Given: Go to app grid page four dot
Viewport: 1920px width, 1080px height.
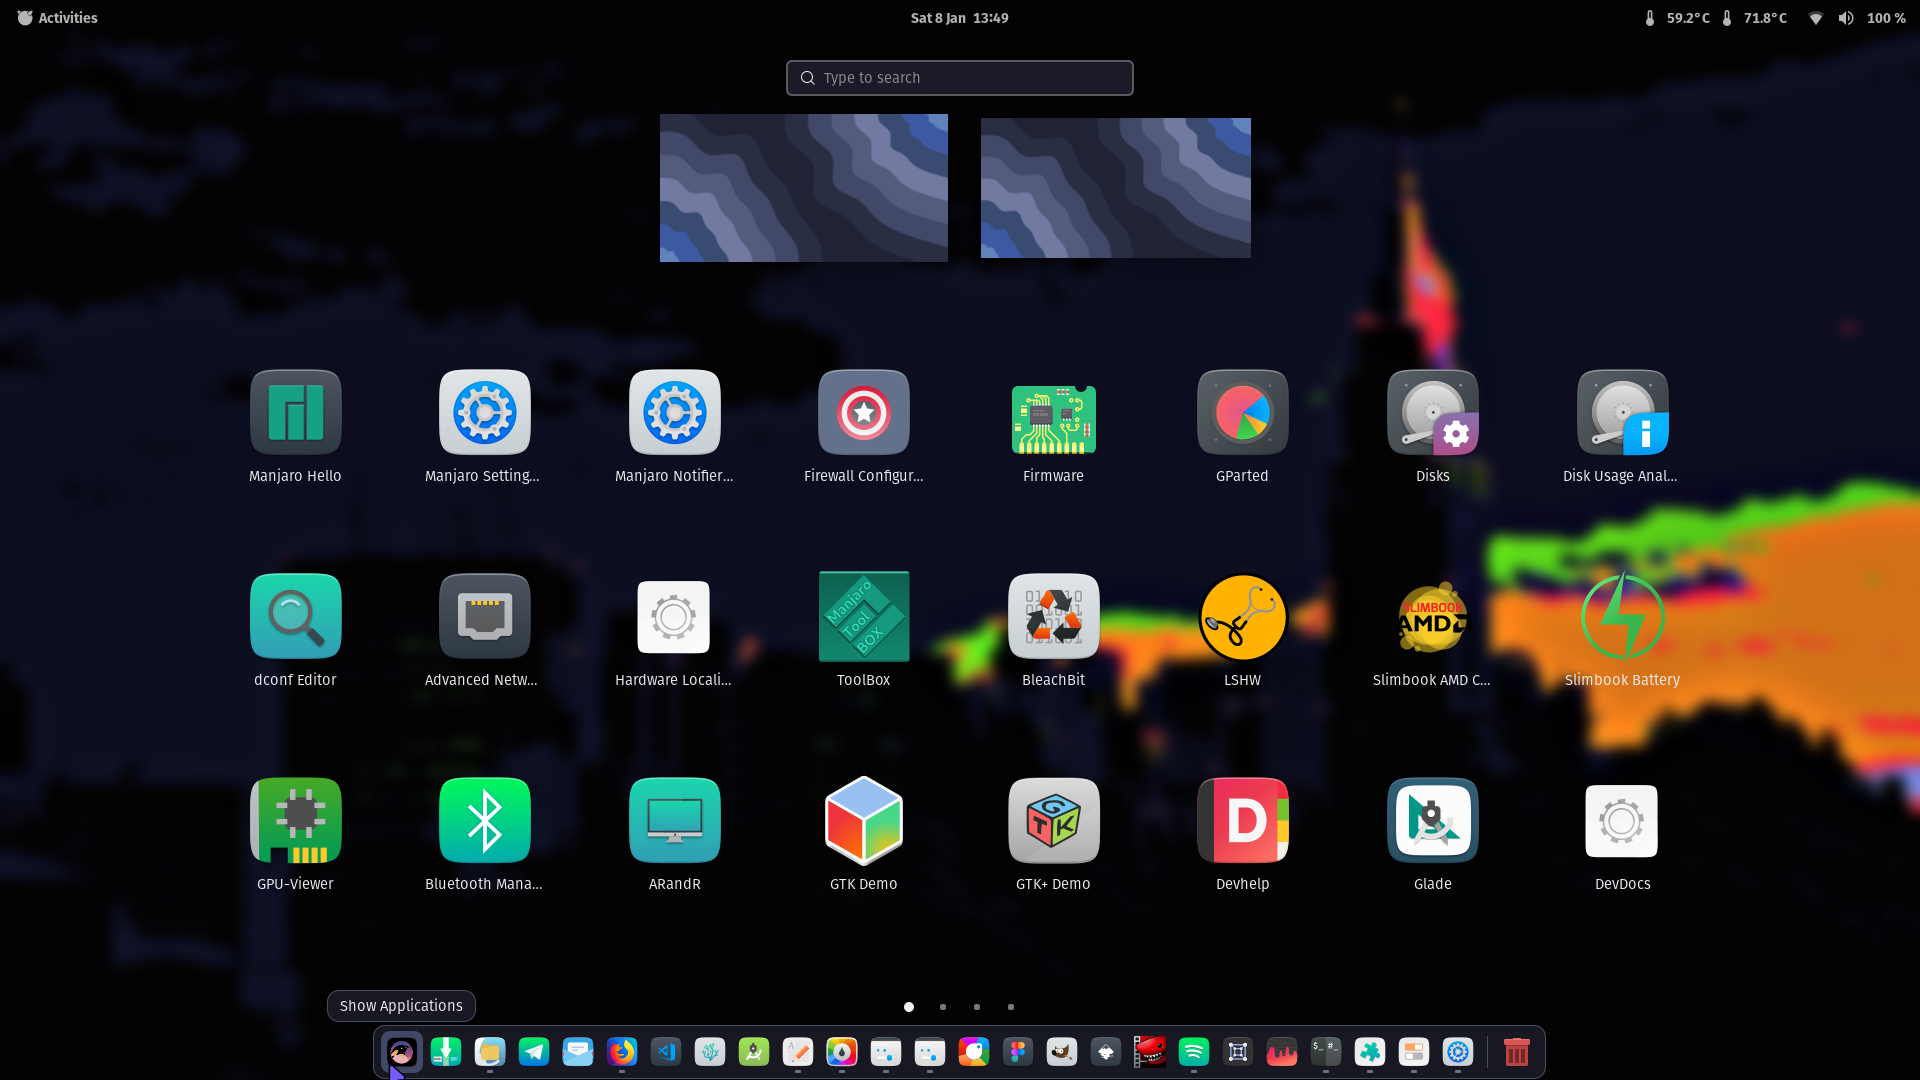Looking at the screenshot, I should pyautogui.click(x=1011, y=1007).
